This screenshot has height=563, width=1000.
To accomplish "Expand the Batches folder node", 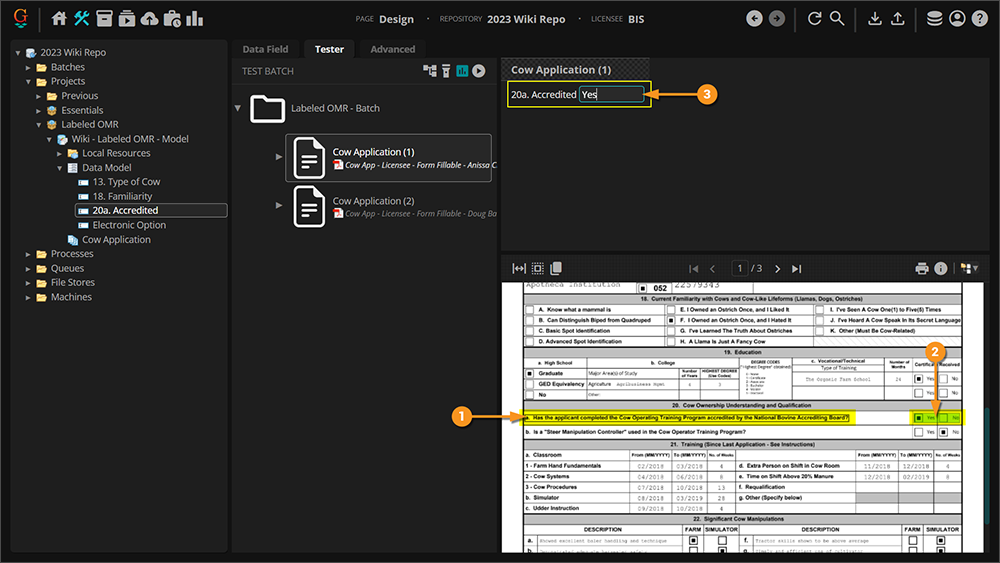I will [29, 67].
